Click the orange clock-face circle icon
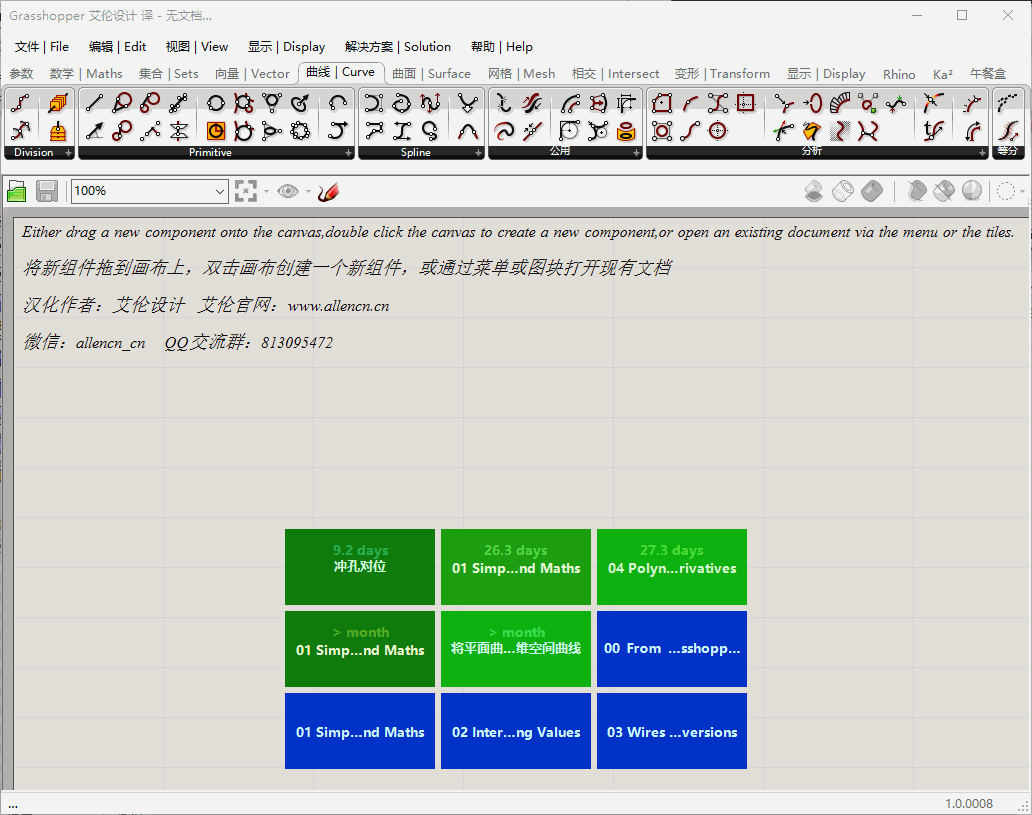The width and height of the screenshot is (1032, 815). (216, 131)
